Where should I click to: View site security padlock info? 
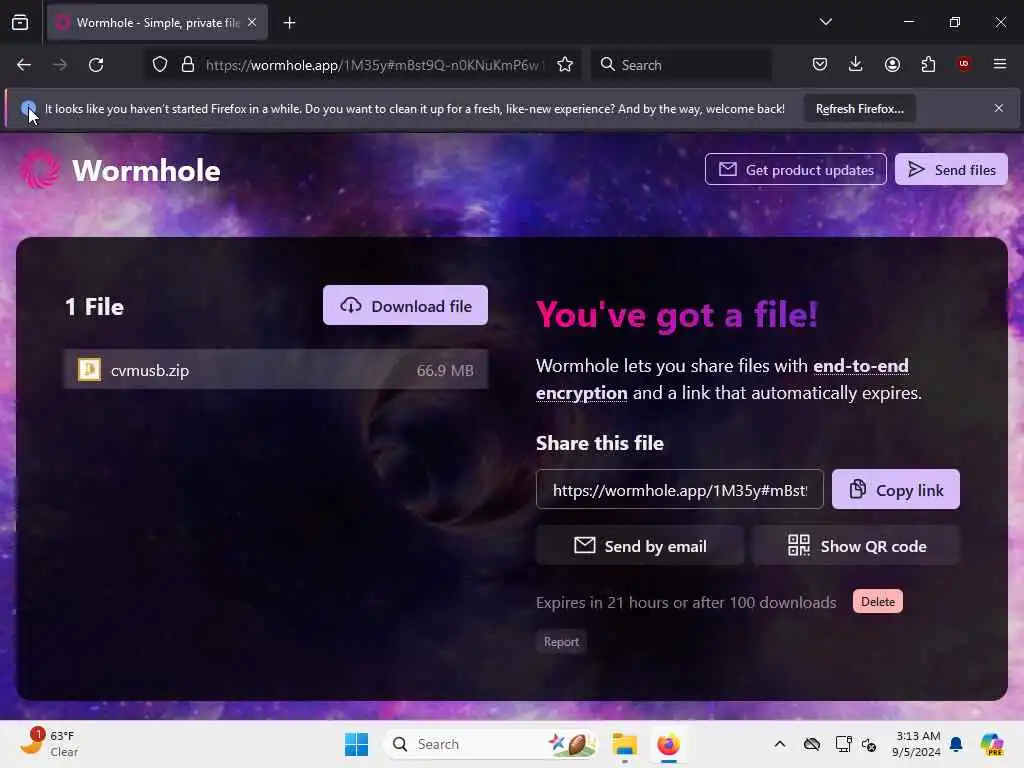click(187, 65)
